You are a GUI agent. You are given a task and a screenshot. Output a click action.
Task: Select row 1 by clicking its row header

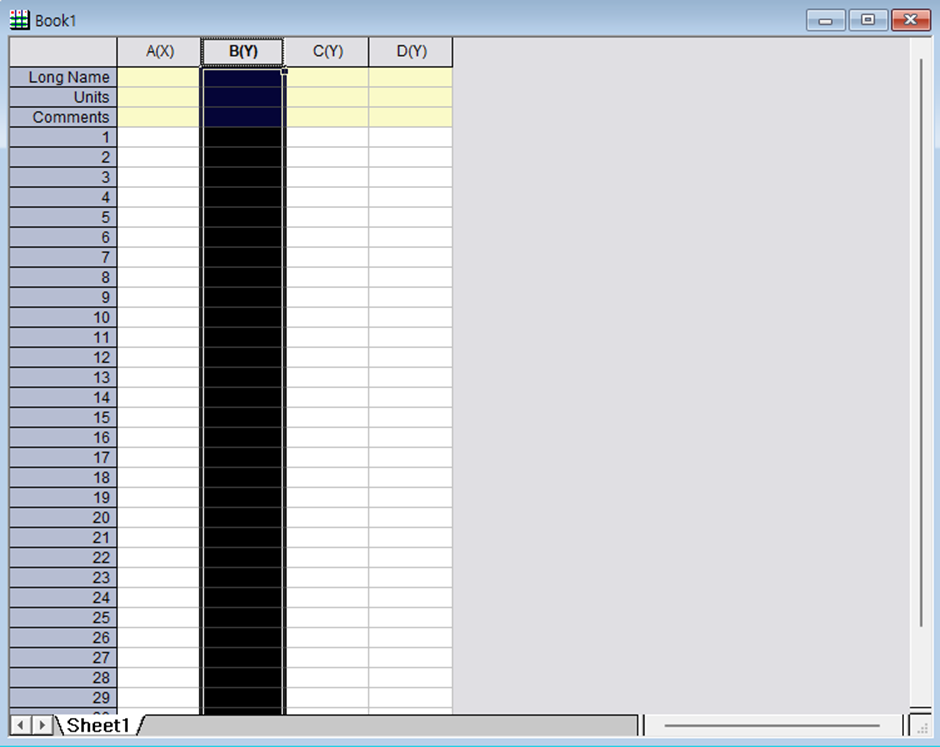pyautogui.click(x=62, y=137)
